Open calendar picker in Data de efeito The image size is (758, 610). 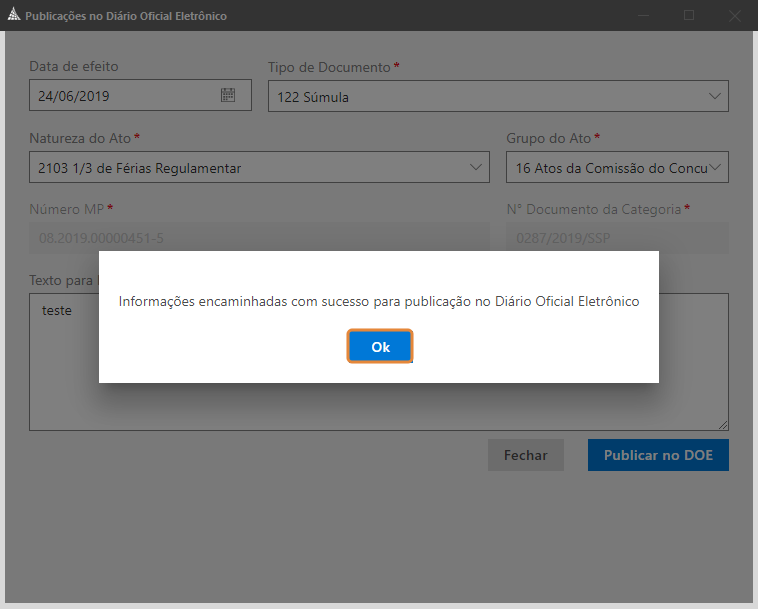(228, 95)
